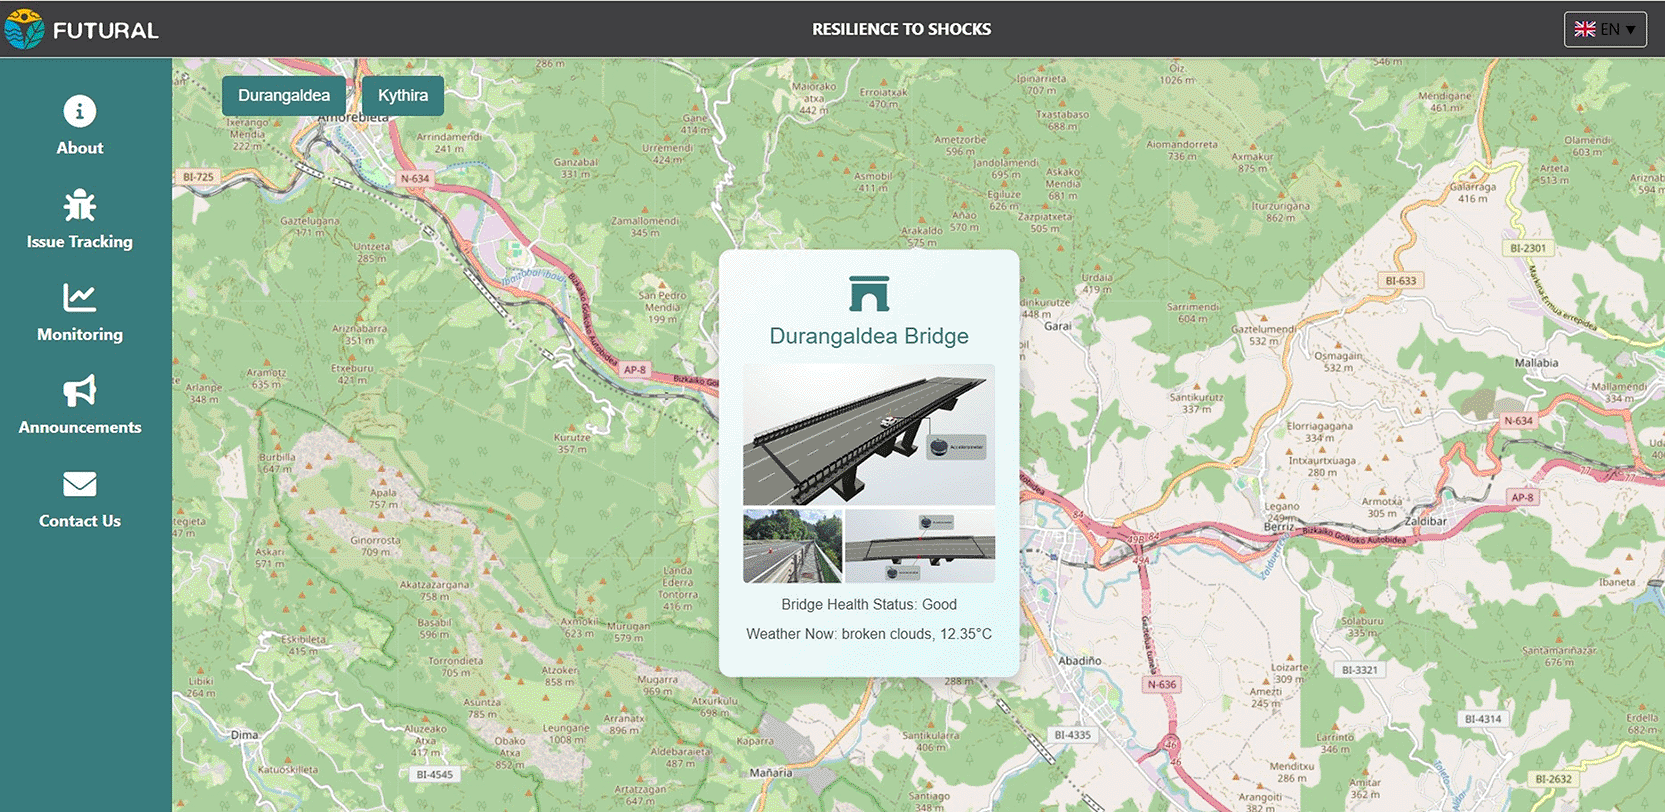Click the Abadiño town label on map
Viewport: 1665px width, 812px height.
coord(1080,661)
